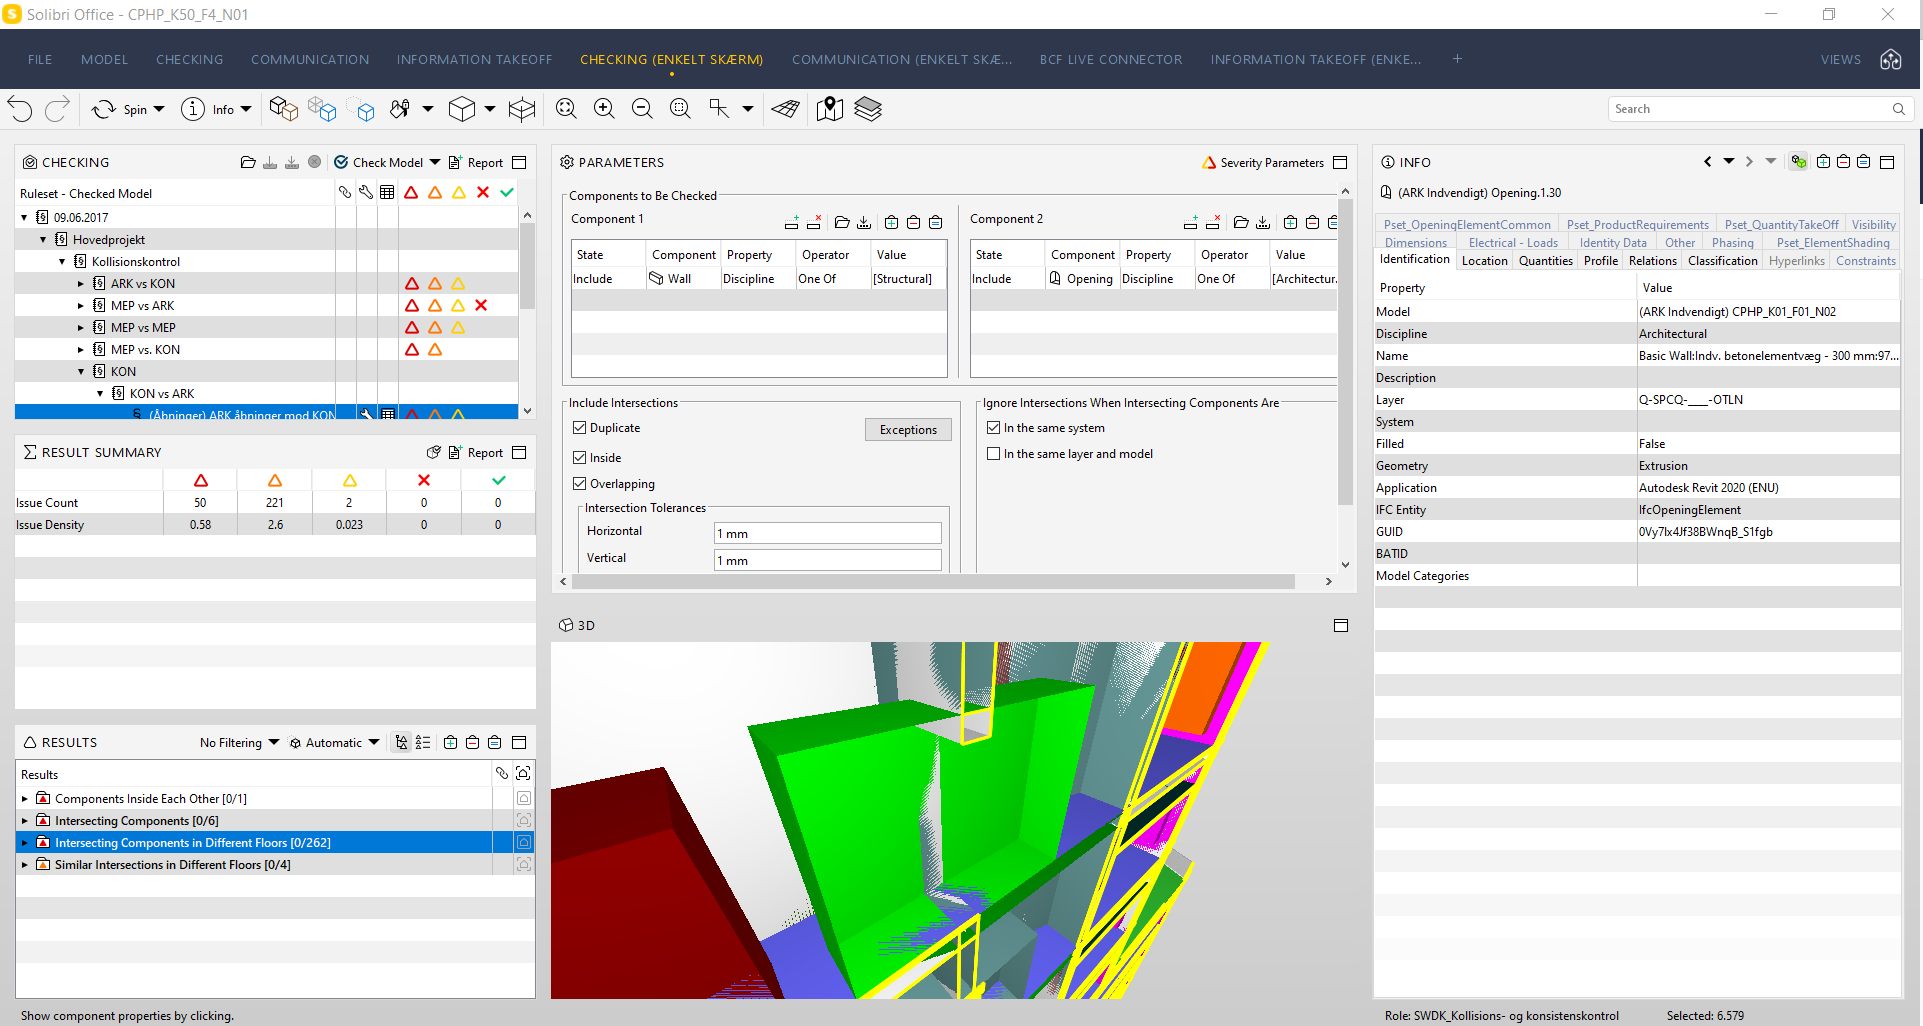Click the tree view icon in Results panel

click(401, 742)
